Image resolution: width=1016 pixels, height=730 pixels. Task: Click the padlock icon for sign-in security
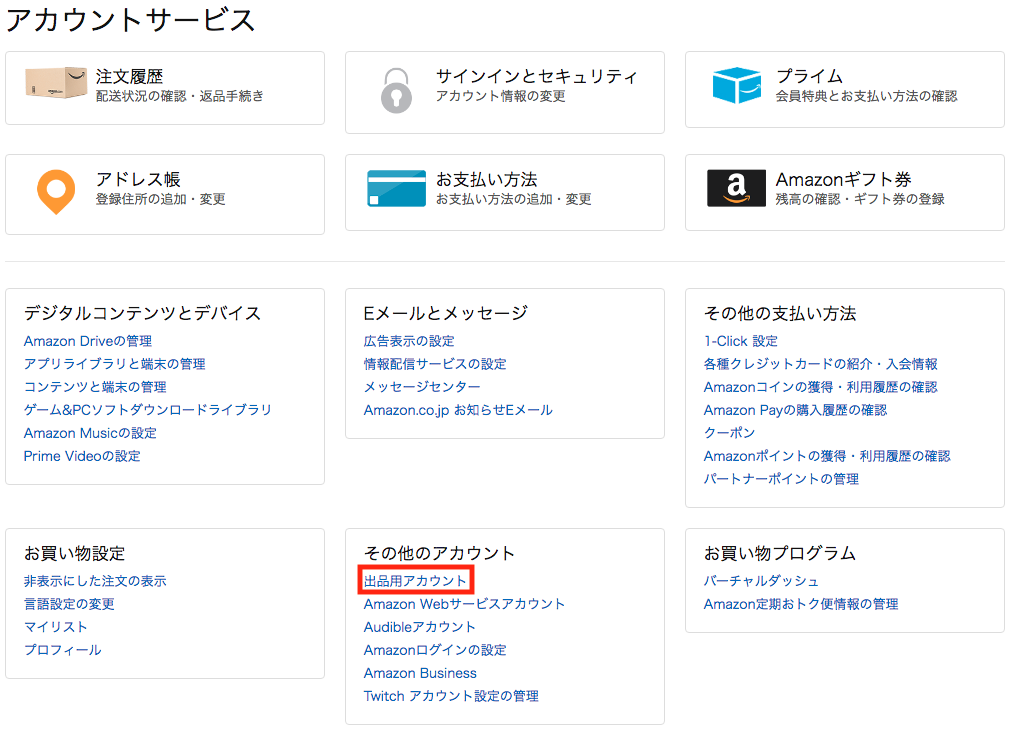pos(396,91)
